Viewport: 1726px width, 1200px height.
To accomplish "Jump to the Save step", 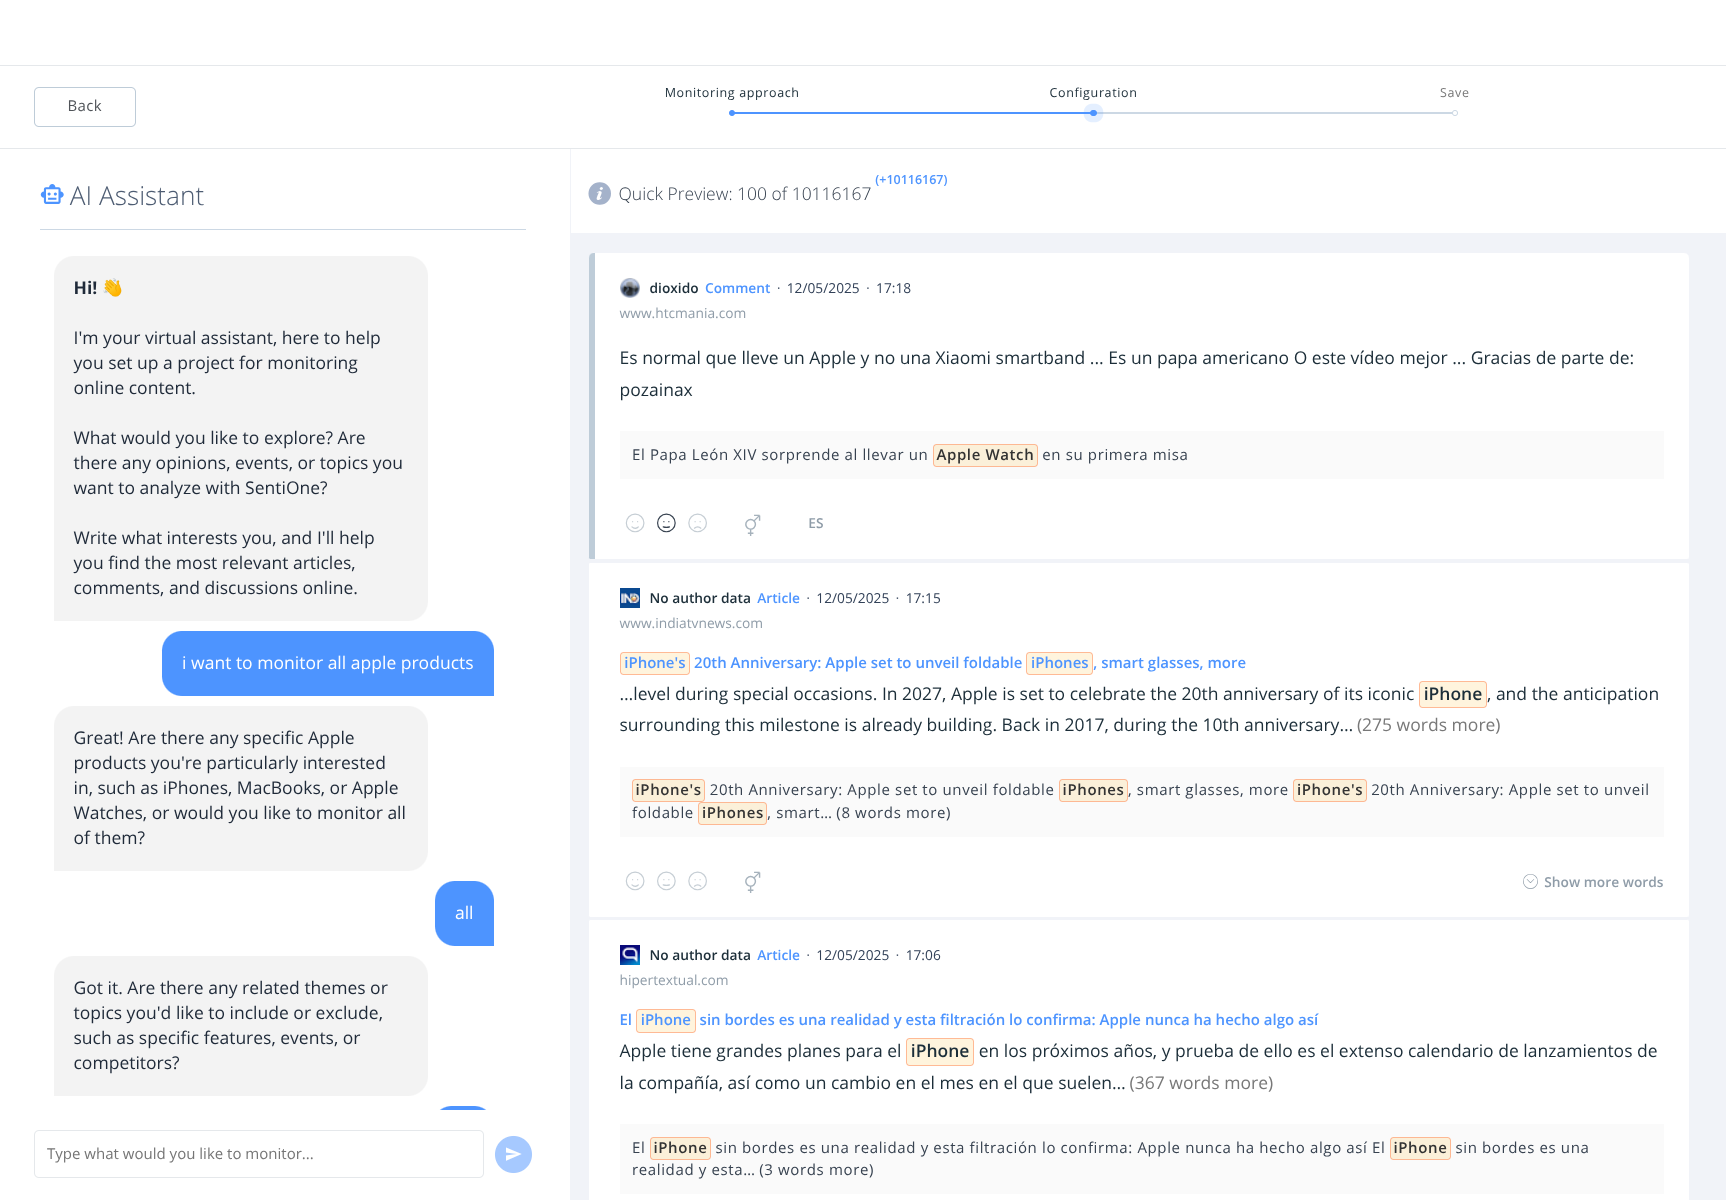I will point(1454,93).
